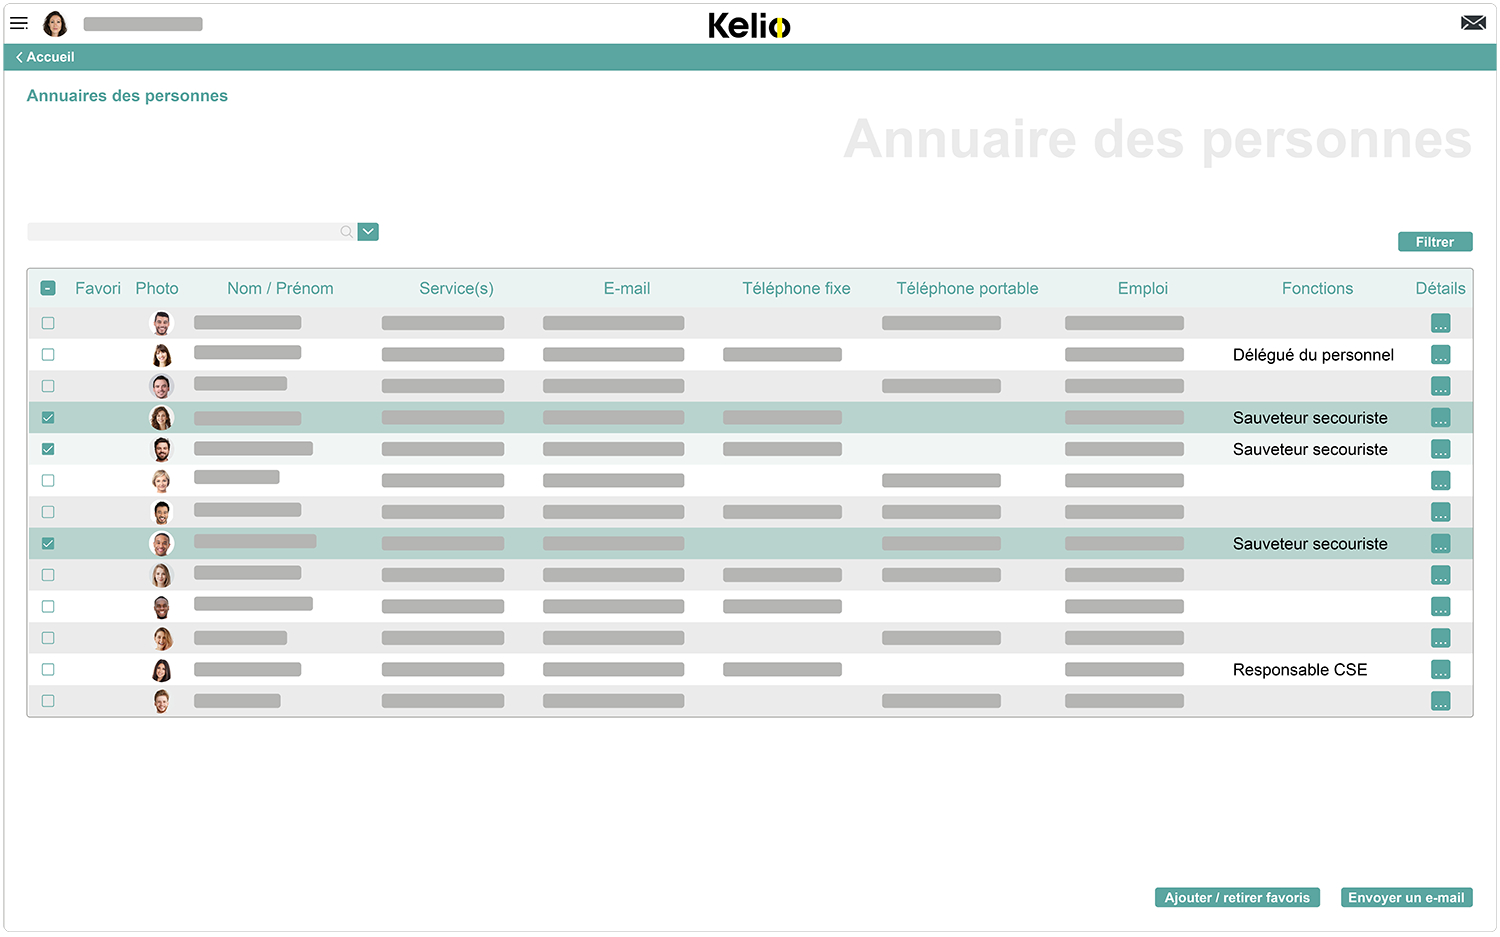The image size is (1500, 937).
Task: Click the back chevron beside Accueil
Action: (x=18, y=57)
